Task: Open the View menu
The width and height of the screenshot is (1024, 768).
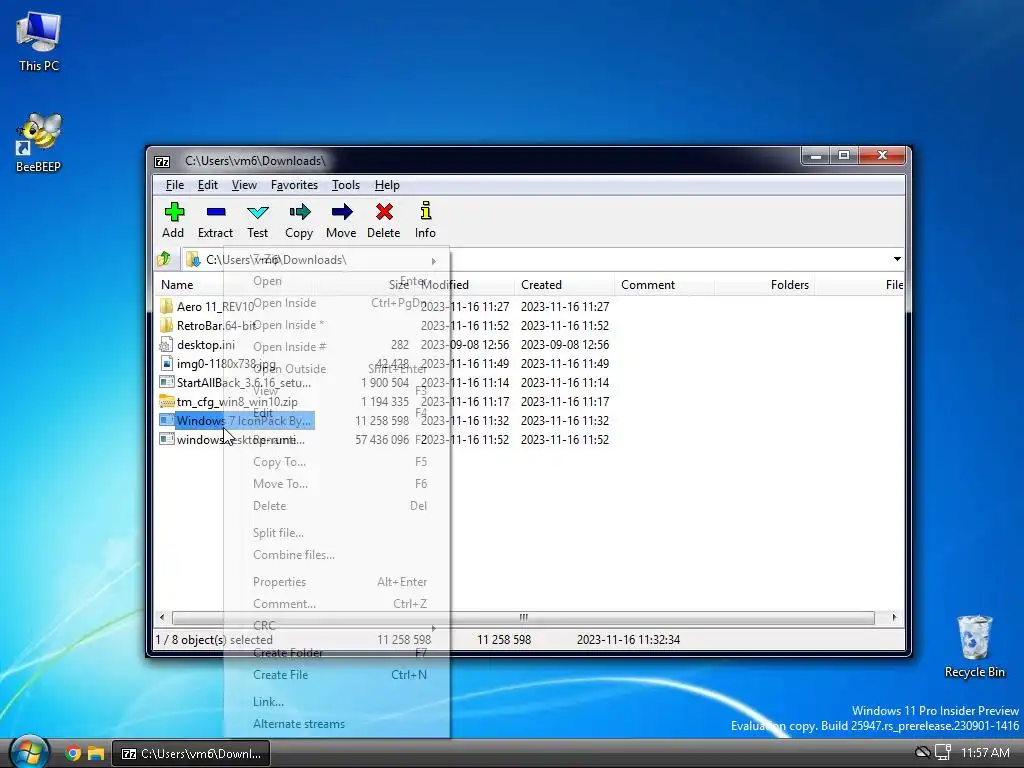Action: (244, 185)
